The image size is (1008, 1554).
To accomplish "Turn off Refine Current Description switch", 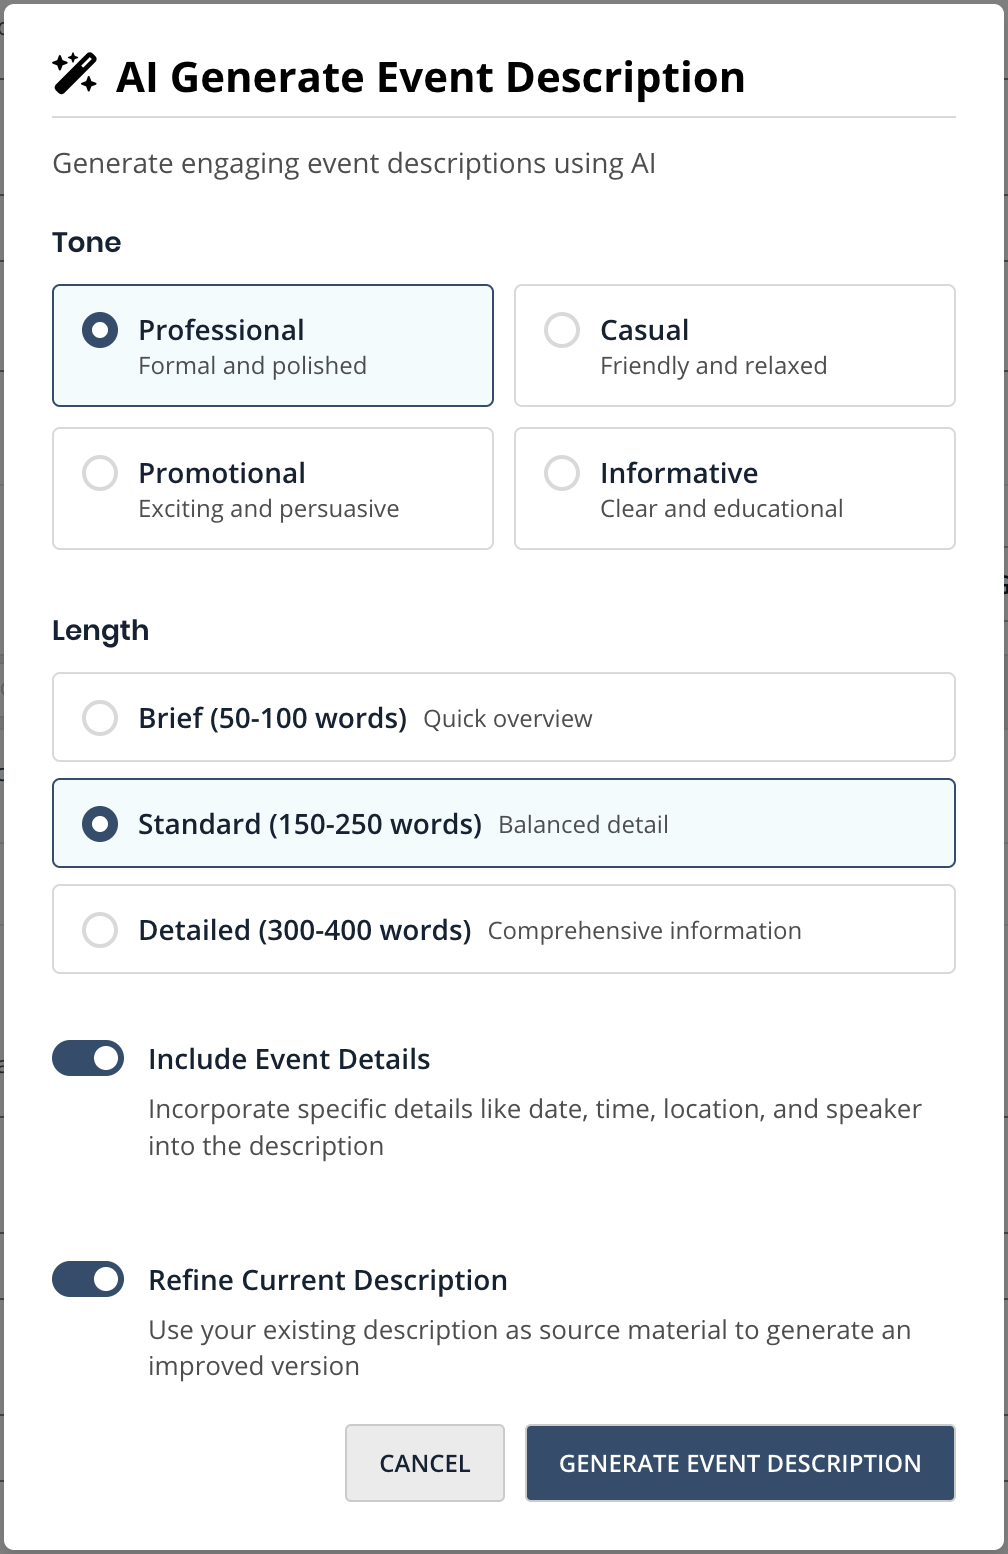I will [88, 1279].
